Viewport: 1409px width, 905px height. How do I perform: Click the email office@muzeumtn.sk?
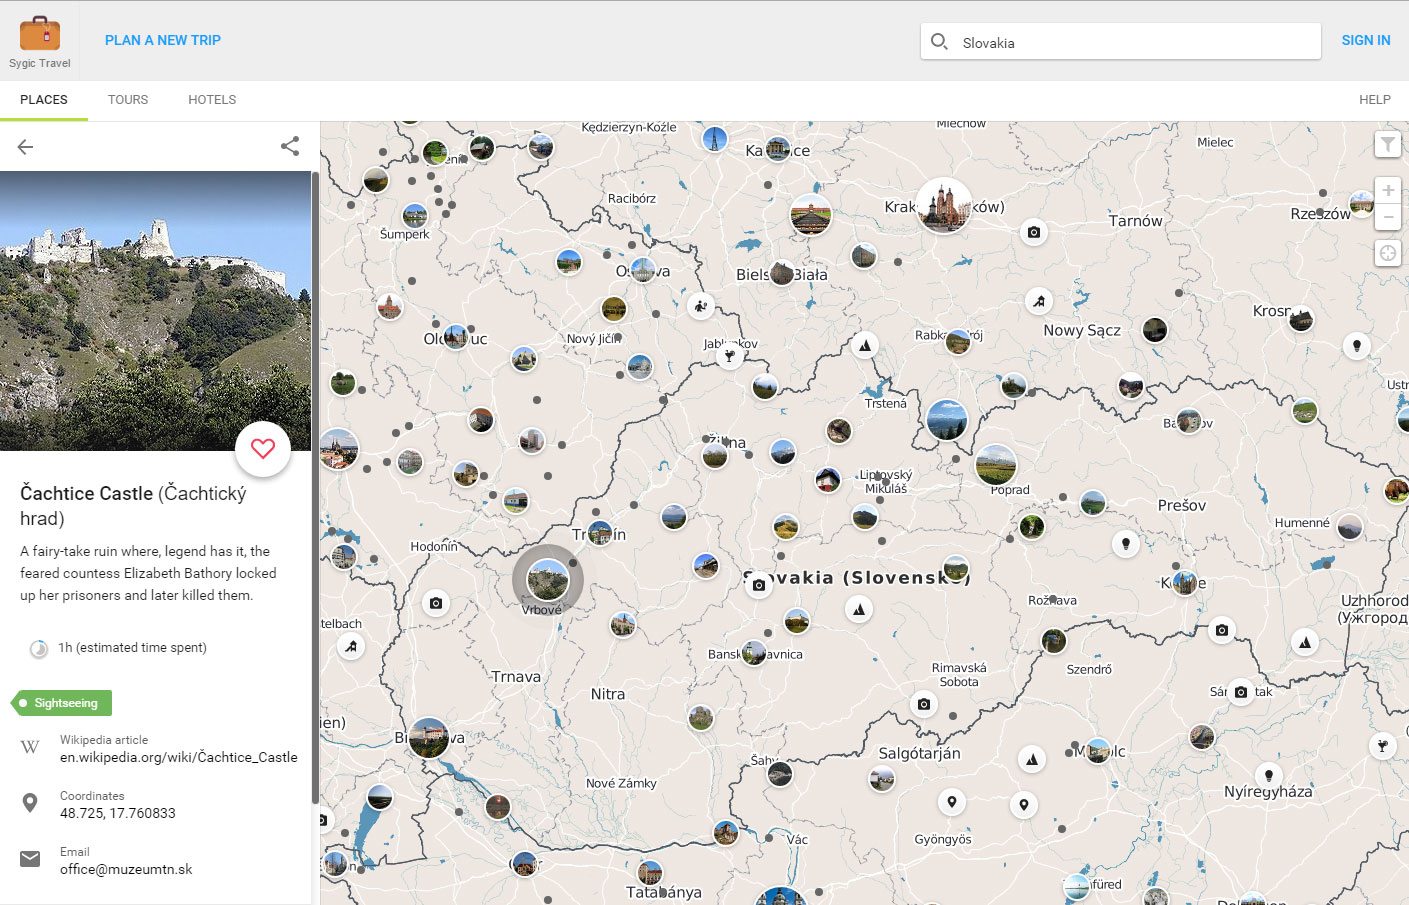(x=126, y=869)
